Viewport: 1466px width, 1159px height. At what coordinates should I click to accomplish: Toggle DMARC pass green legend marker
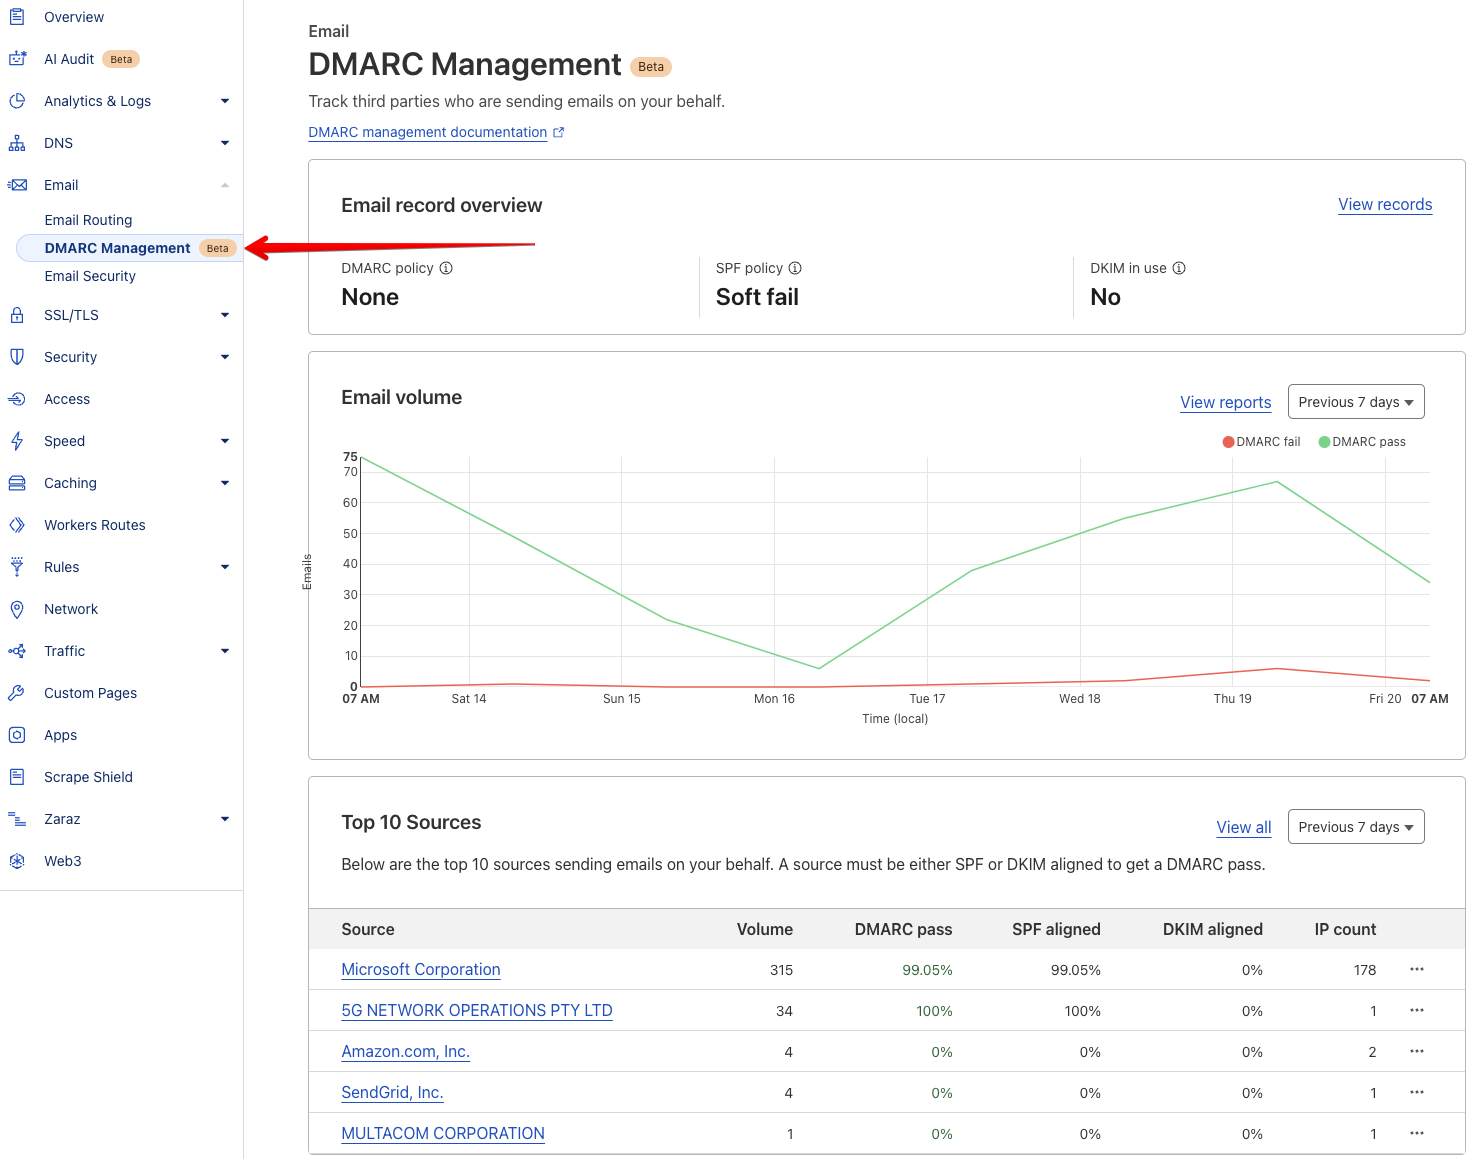tap(1324, 442)
